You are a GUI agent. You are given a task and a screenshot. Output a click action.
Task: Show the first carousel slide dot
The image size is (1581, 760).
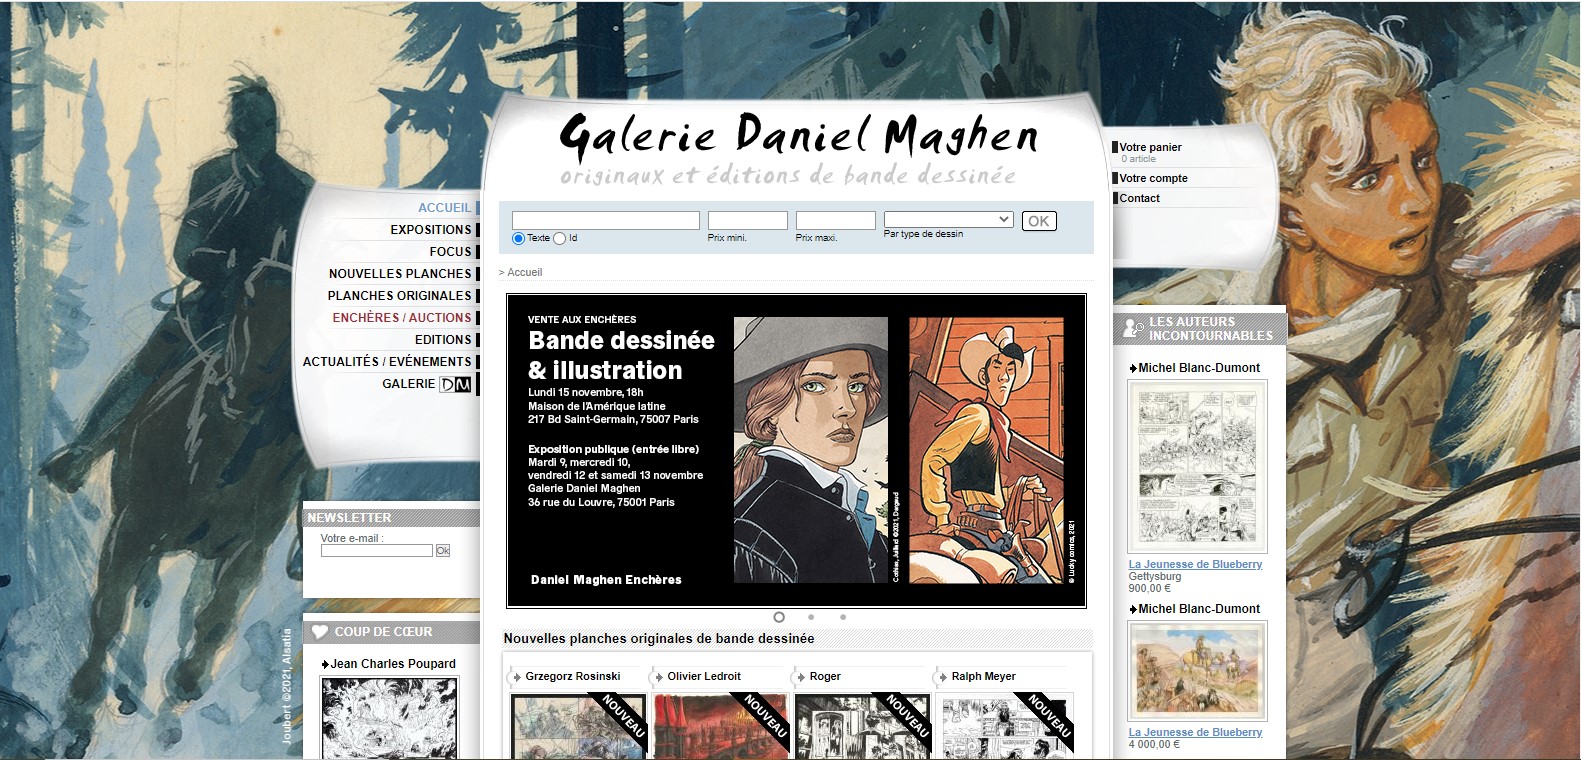(x=779, y=617)
